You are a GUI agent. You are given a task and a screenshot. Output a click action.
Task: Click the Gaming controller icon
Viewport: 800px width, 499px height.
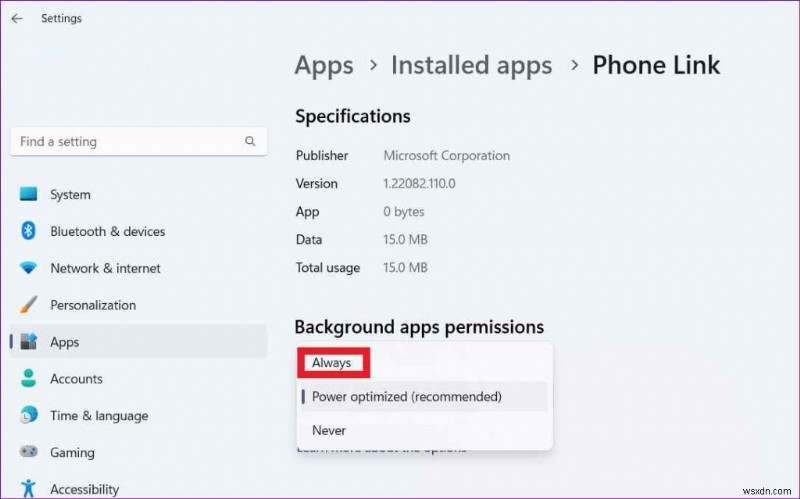(29, 452)
